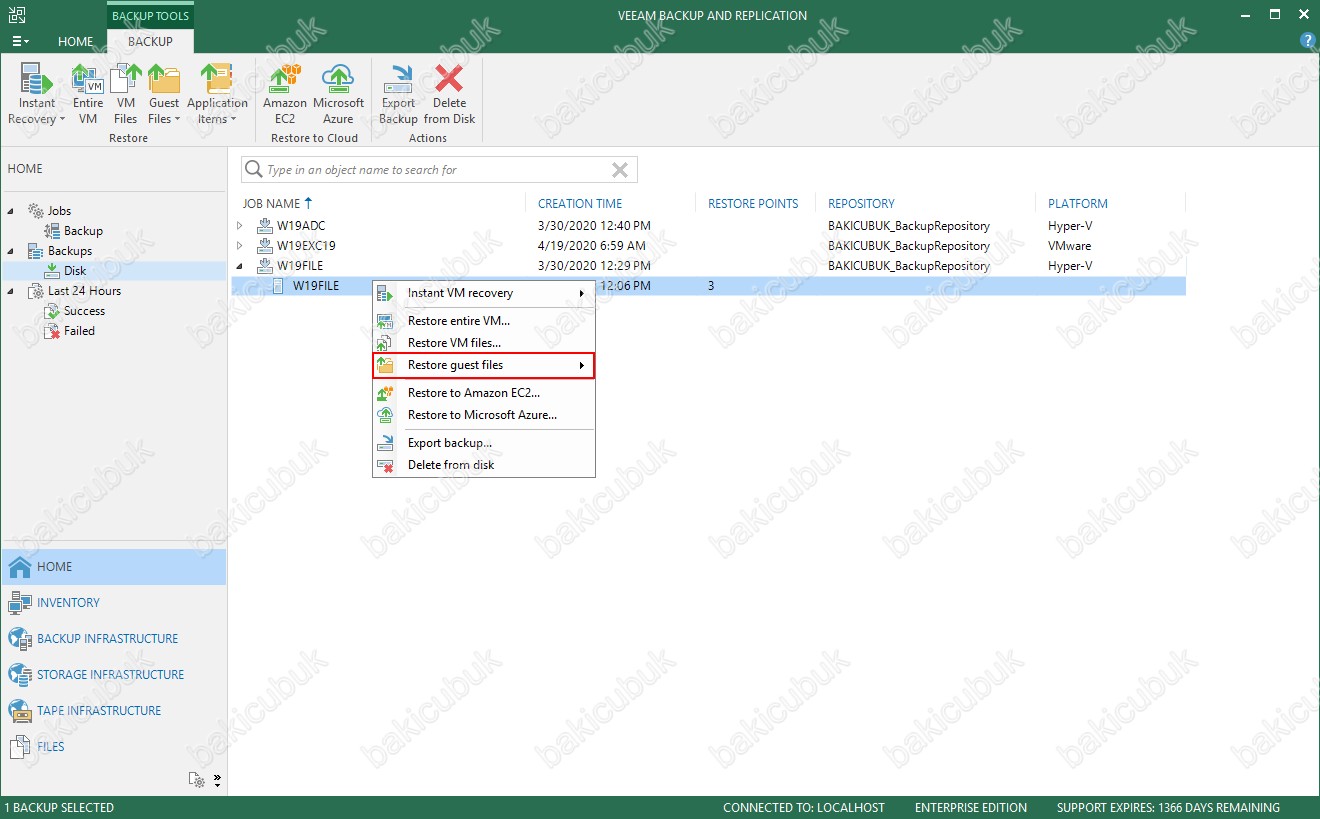1320x819 pixels.
Task: Open the FILES navigation view
Action: [113, 747]
